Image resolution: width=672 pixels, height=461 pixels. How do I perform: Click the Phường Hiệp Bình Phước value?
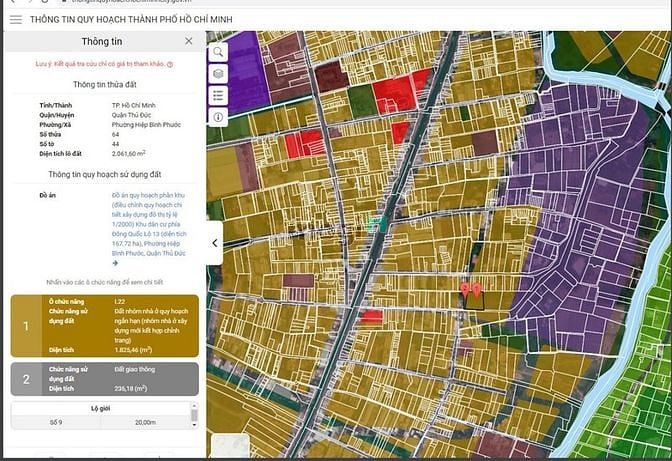pyautogui.click(x=146, y=125)
